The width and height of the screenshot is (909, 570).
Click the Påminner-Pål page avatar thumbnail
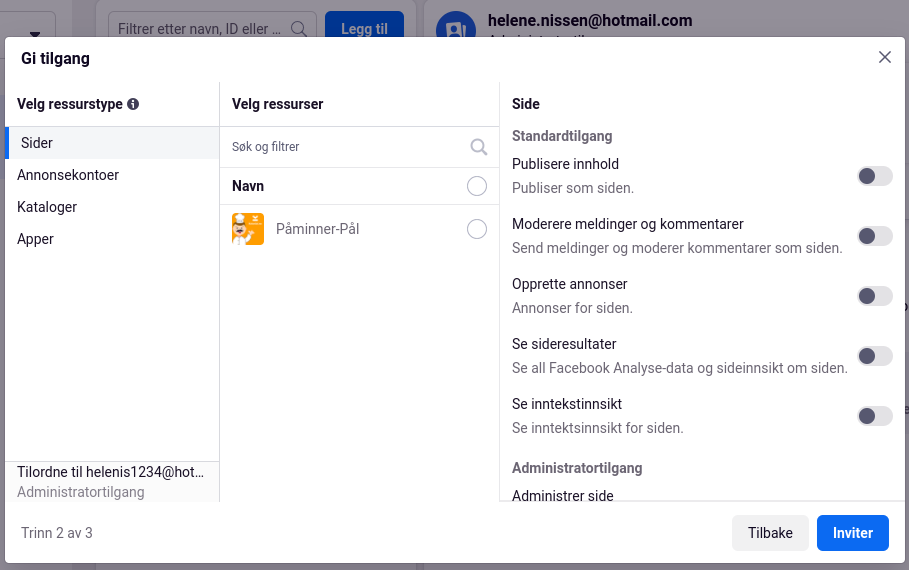(x=248, y=229)
